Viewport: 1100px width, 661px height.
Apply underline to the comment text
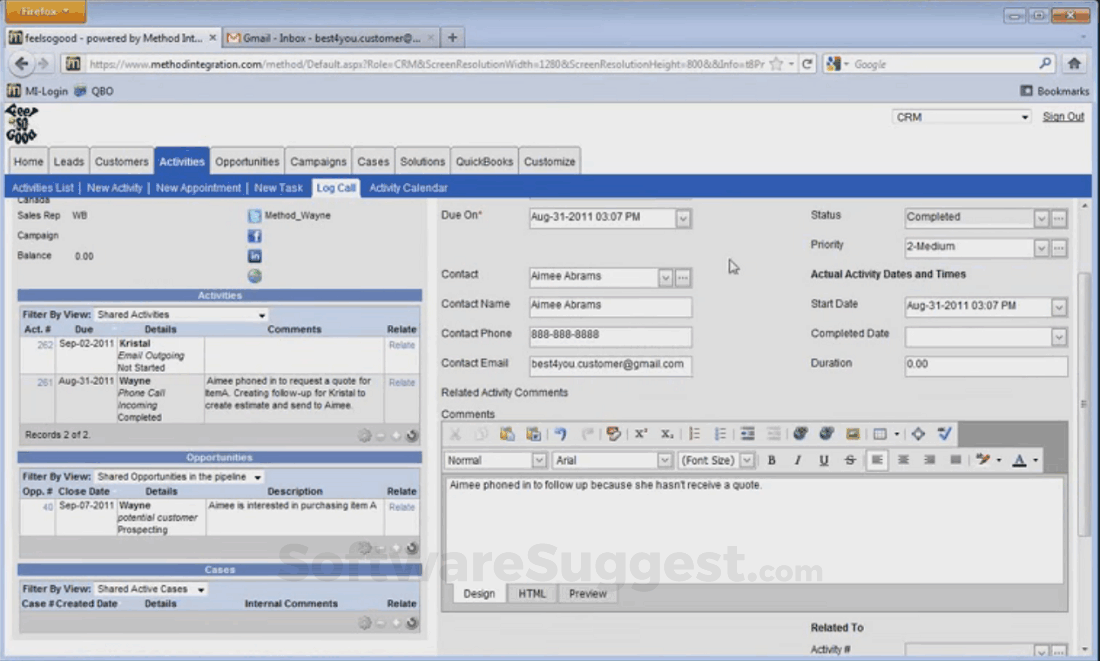pyautogui.click(x=822, y=460)
